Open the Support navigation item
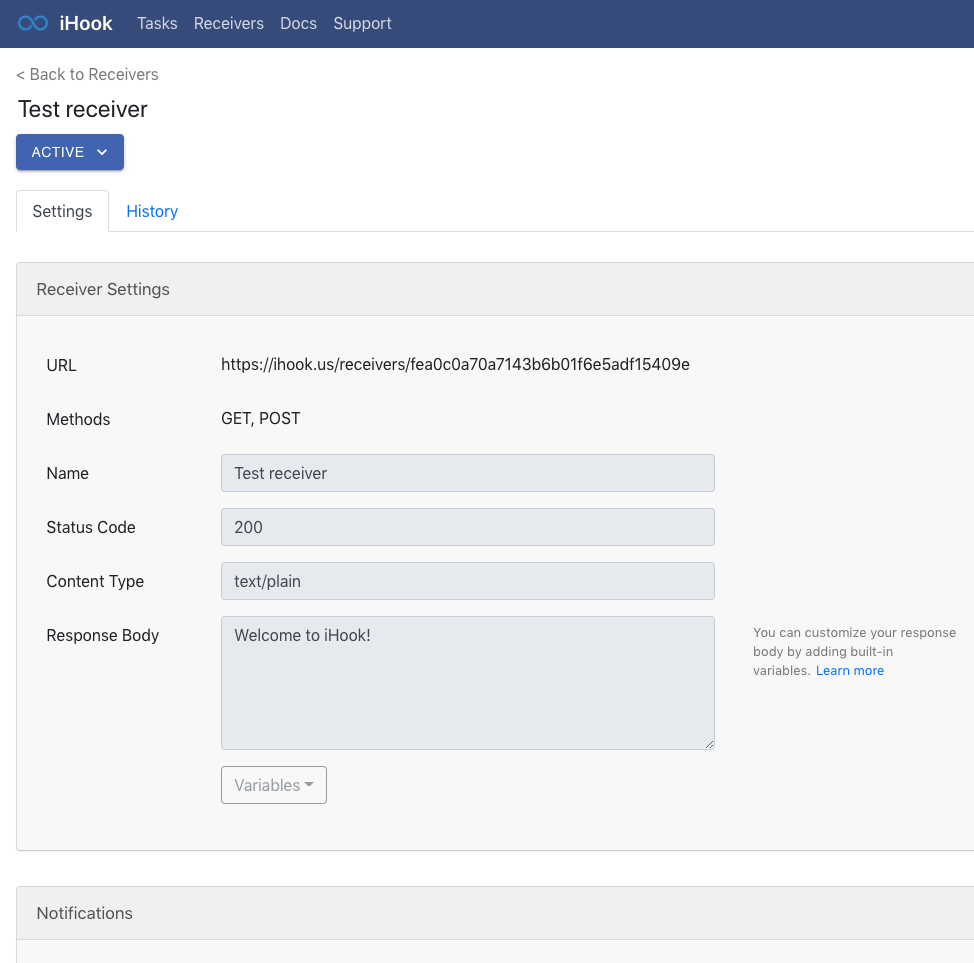 (x=362, y=24)
